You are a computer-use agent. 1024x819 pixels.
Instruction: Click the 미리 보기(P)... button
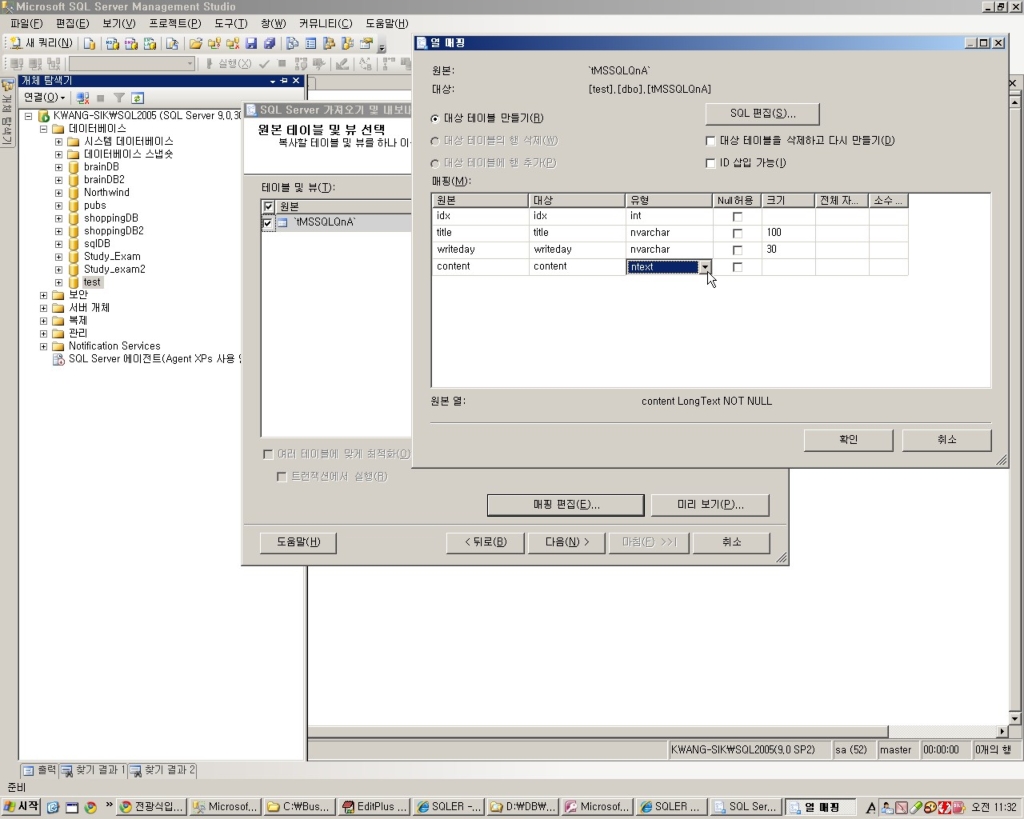(710, 505)
